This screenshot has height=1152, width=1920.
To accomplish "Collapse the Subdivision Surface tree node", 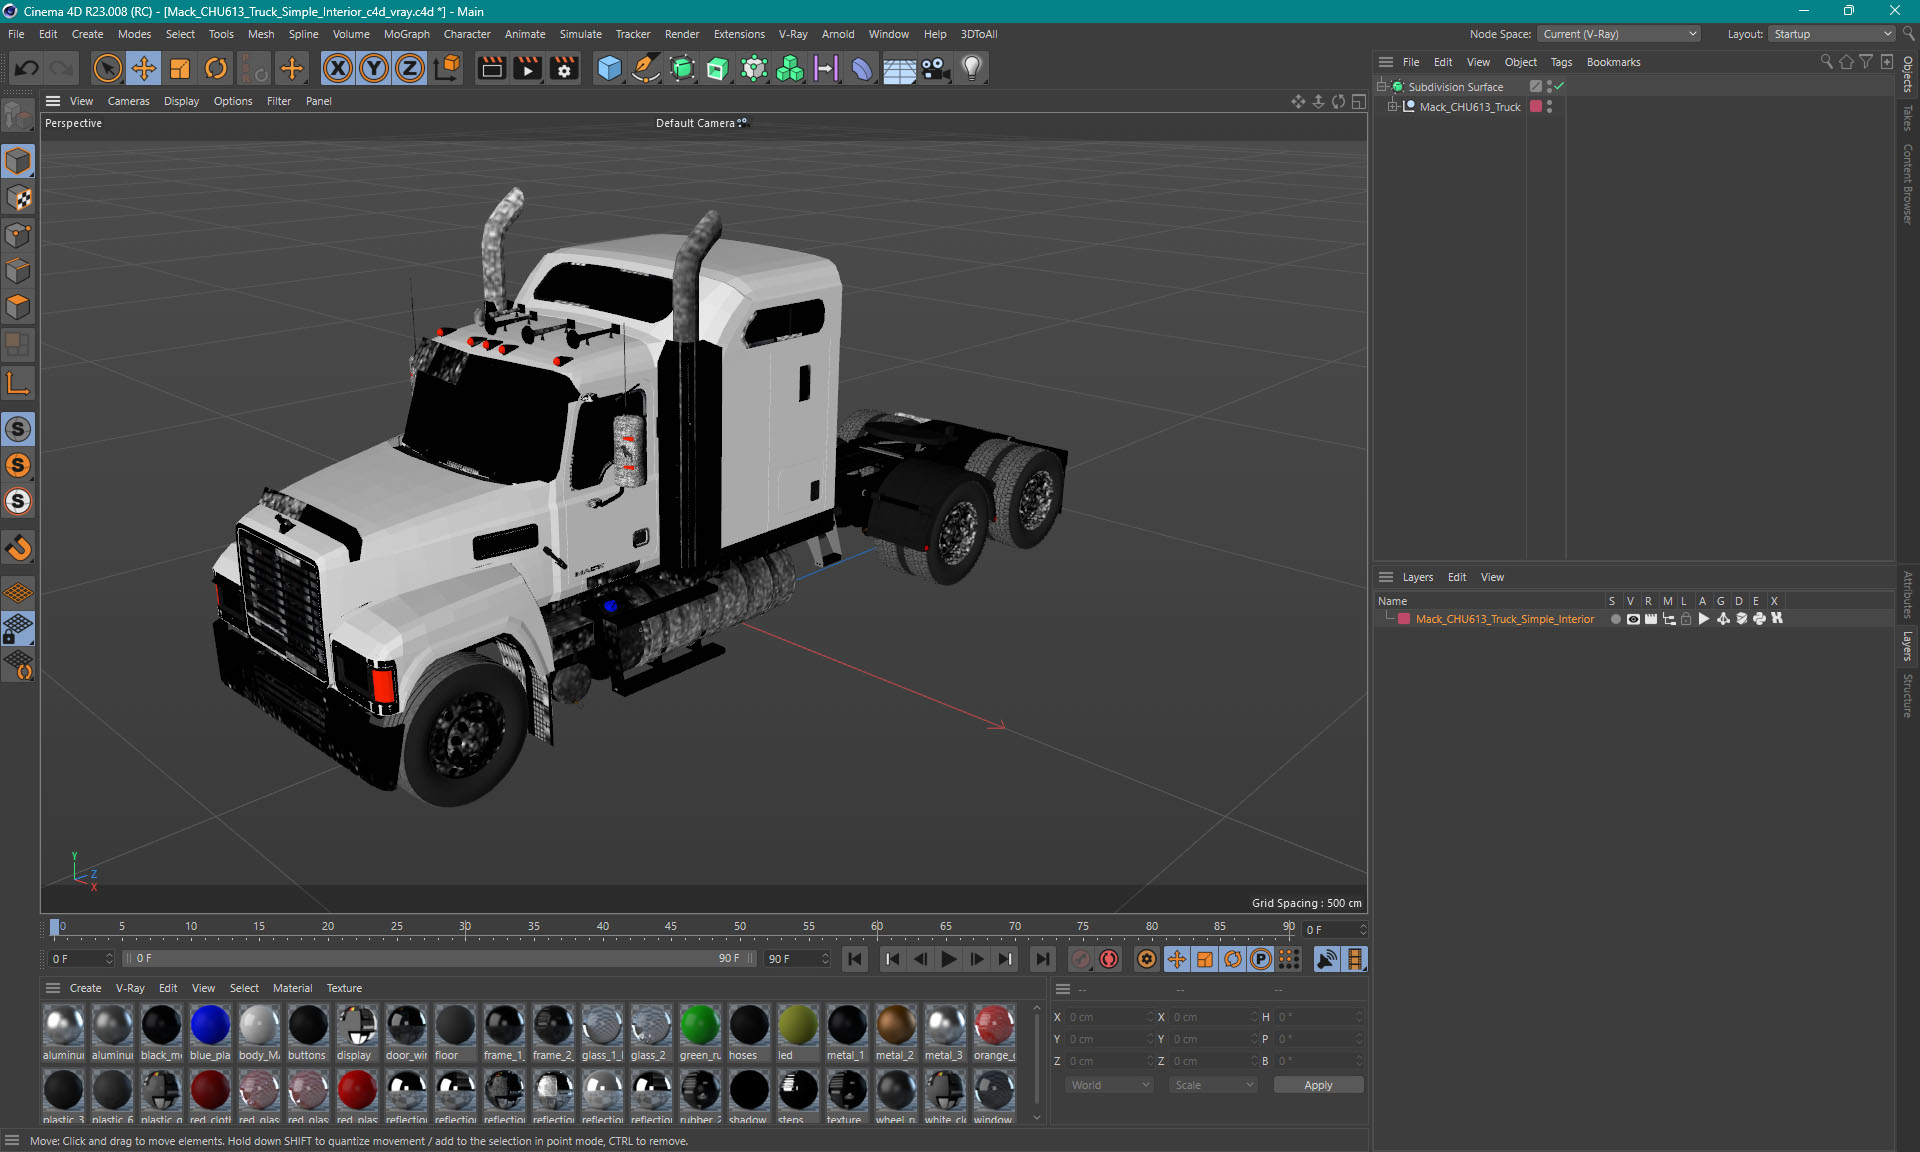I will [x=1382, y=87].
